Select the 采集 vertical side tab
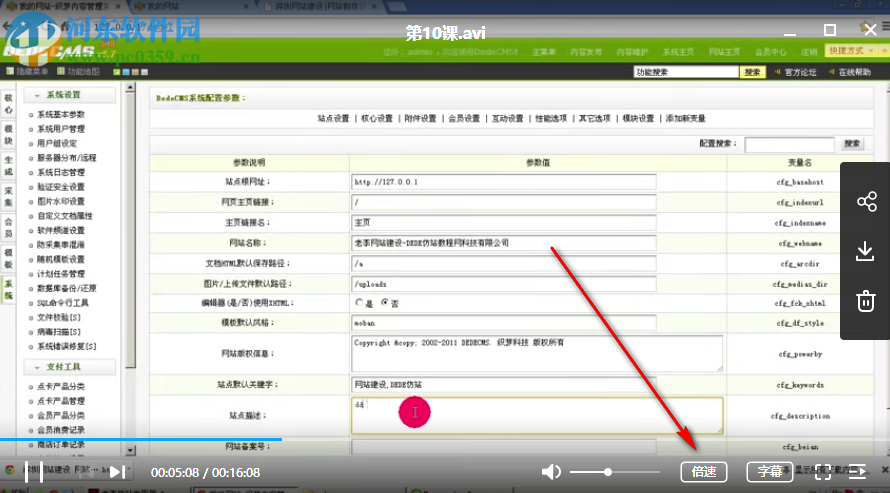 pyautogui.click(x=9, y=196)
